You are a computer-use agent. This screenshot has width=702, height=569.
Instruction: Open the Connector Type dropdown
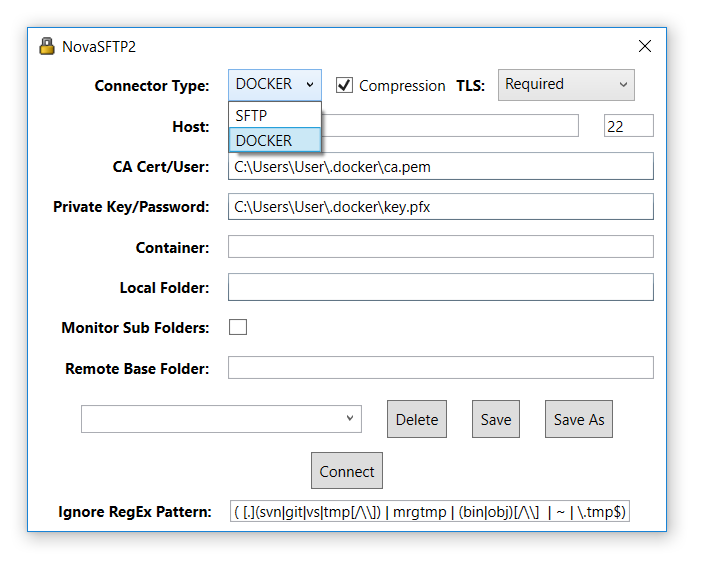pos(275,85)
